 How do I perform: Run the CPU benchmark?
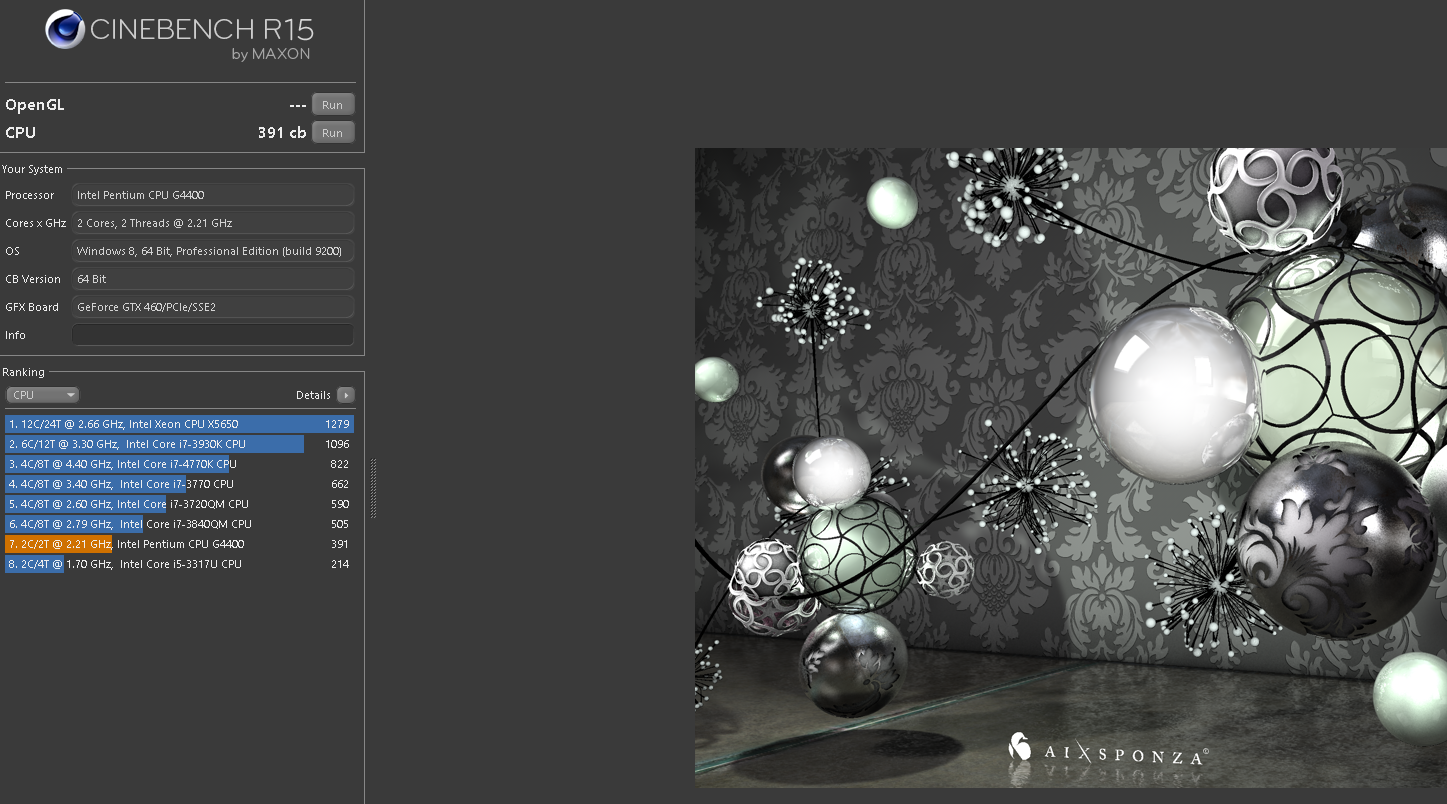(332, 133)
